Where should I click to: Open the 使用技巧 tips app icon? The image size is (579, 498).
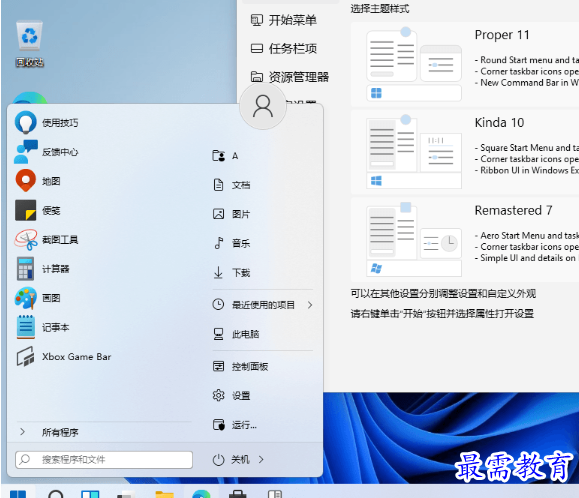(x=25, y=122)
